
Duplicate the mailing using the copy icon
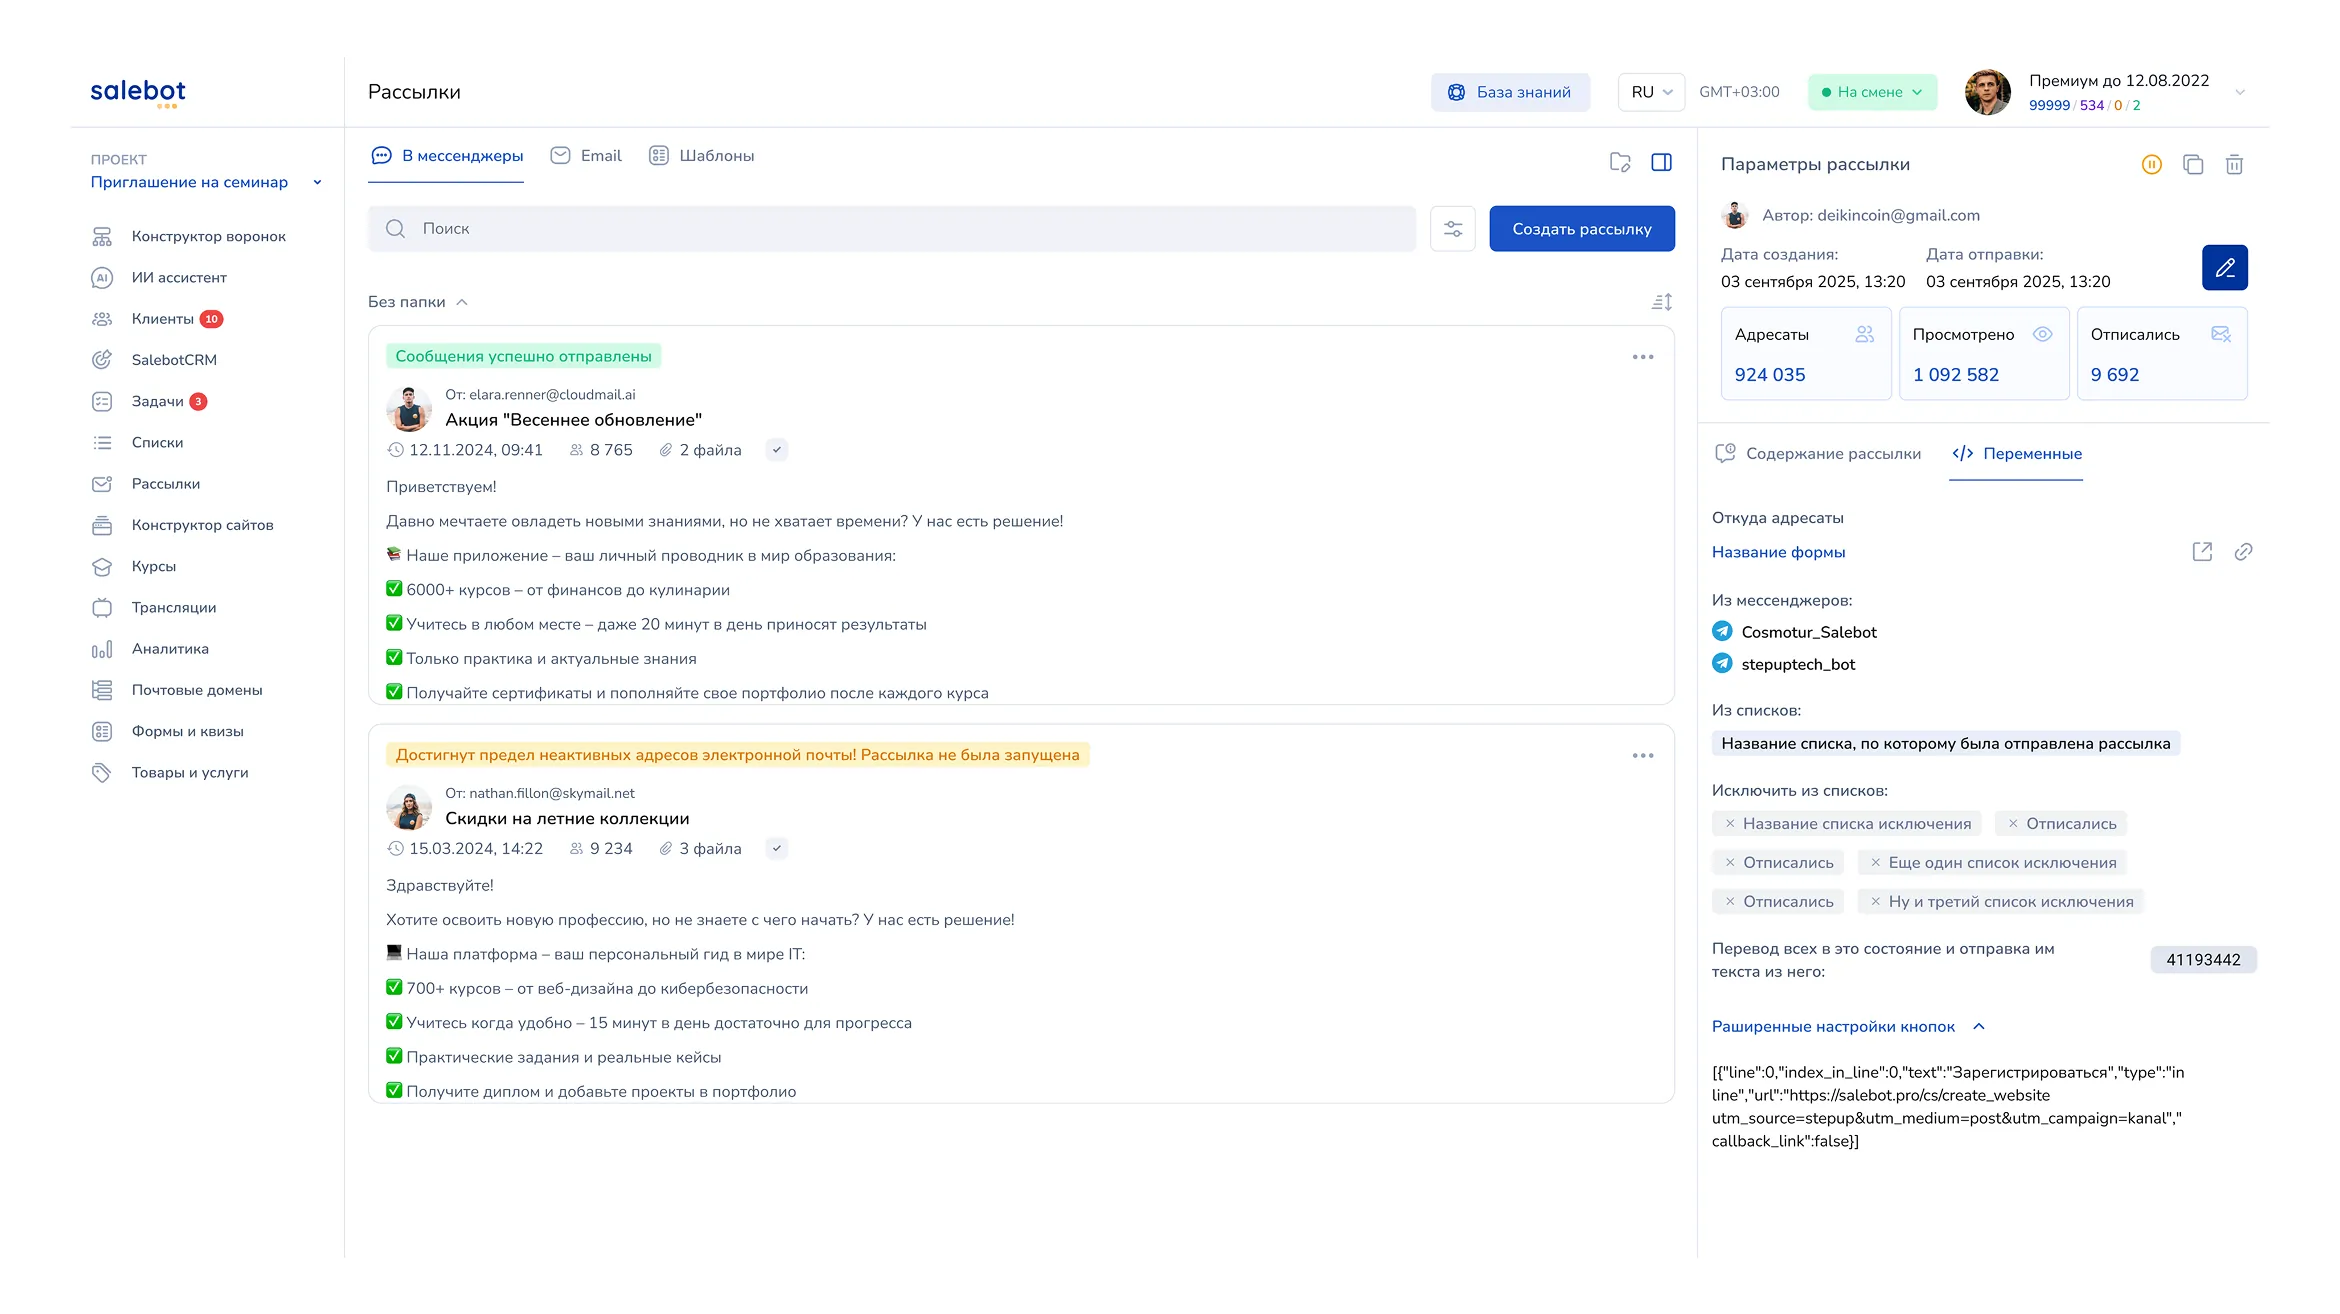point(2193,165)
